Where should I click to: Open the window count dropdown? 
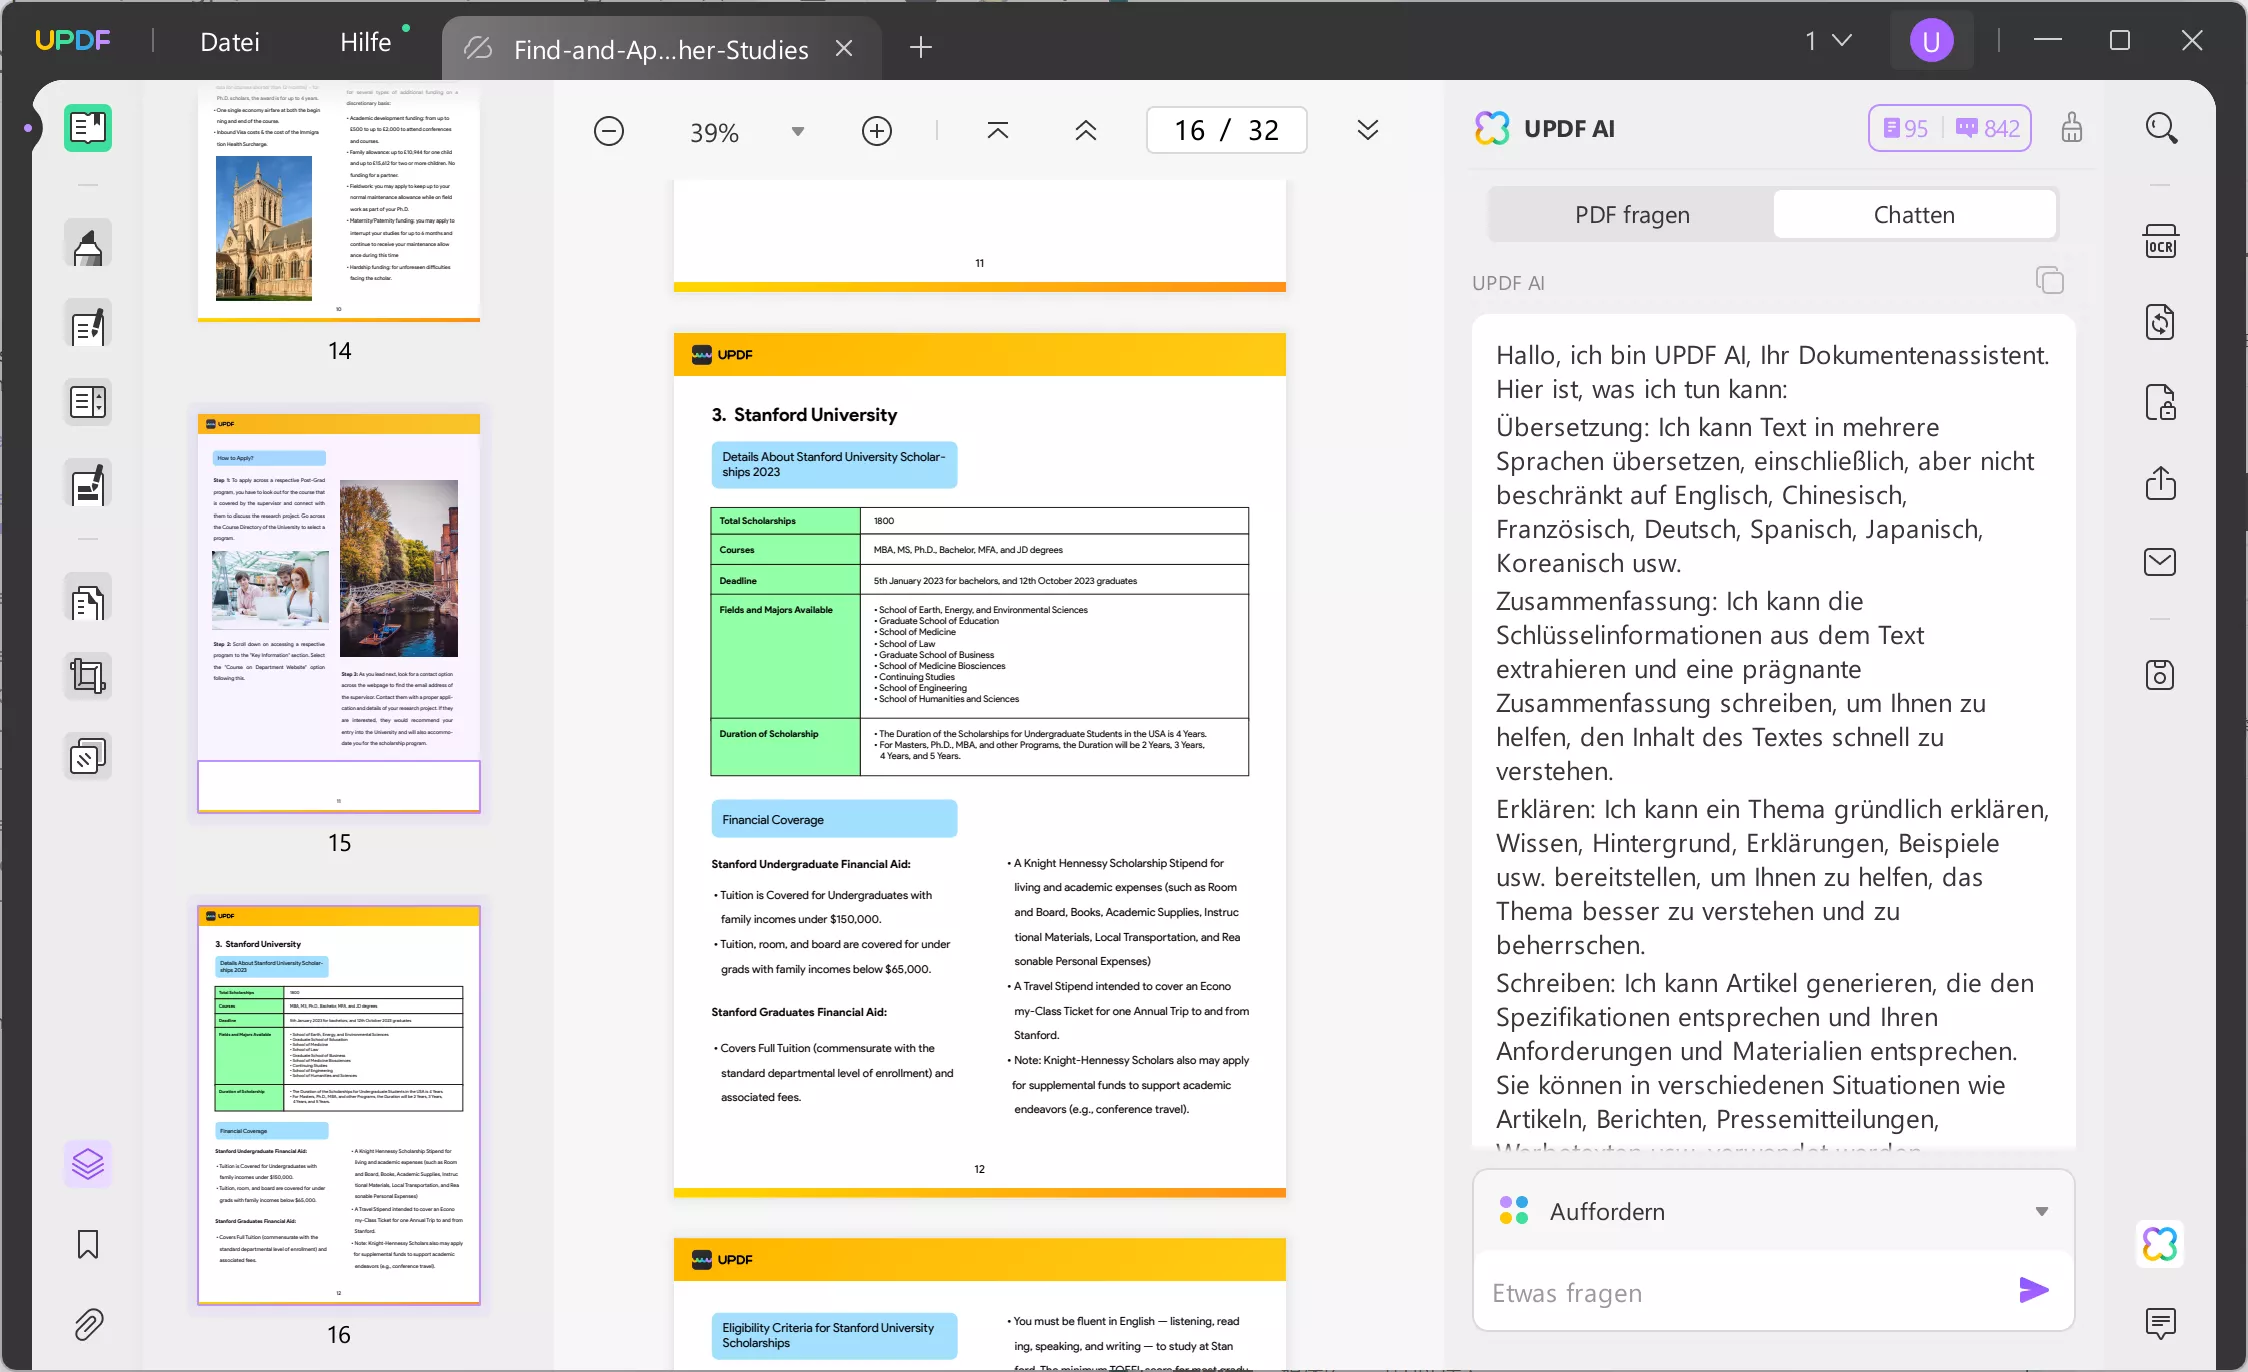click(1828, 41)
